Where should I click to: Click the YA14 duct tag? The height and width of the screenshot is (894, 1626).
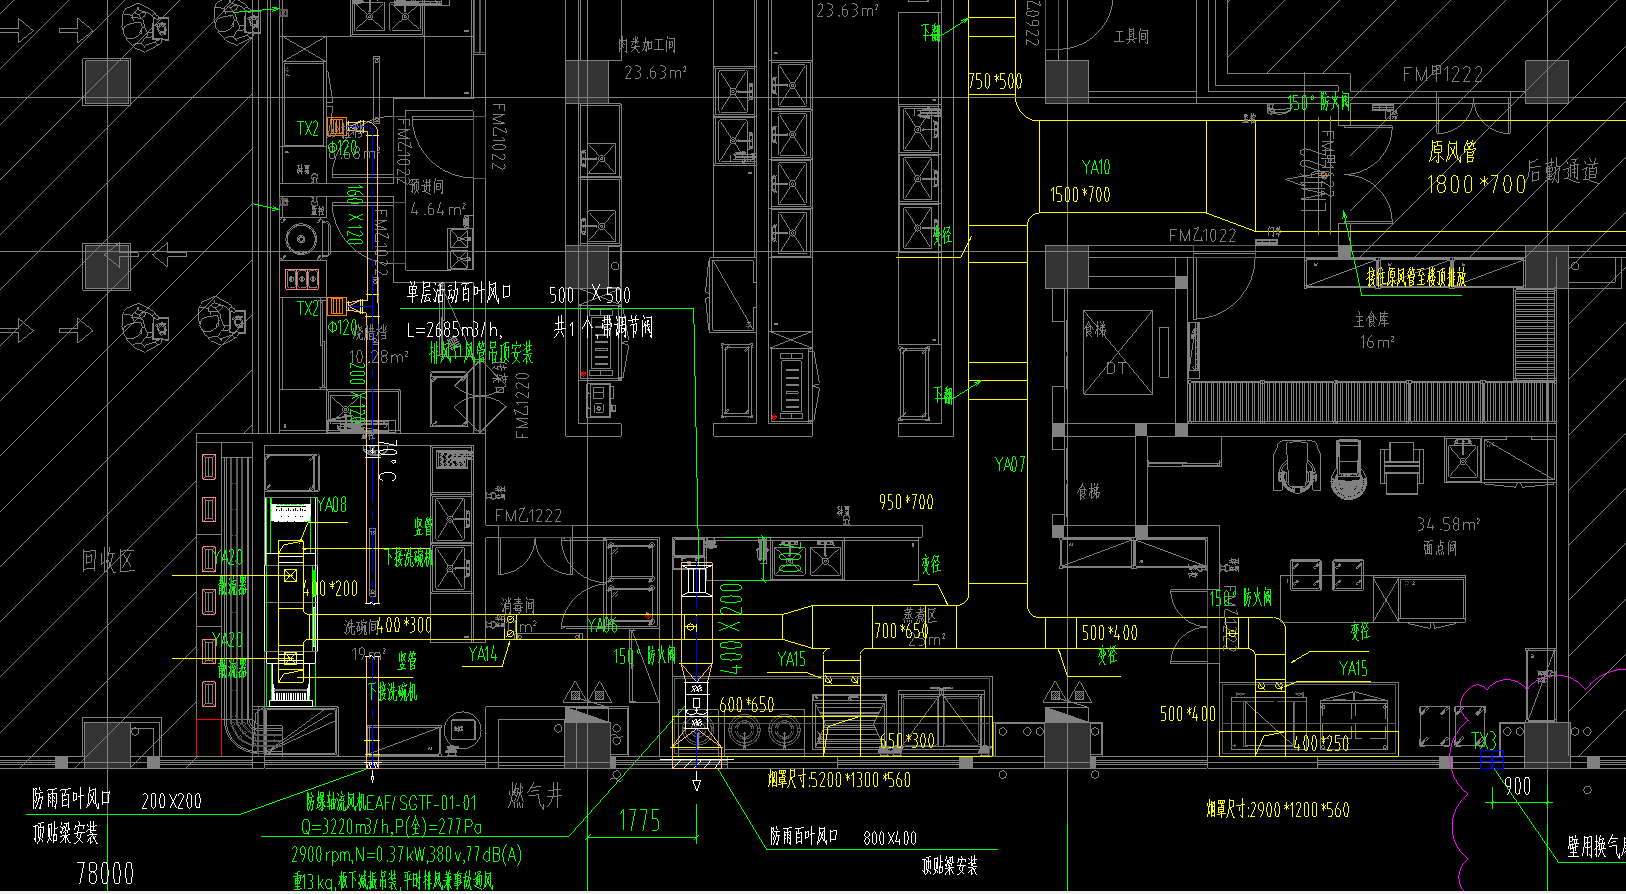[x=483, y=654]
